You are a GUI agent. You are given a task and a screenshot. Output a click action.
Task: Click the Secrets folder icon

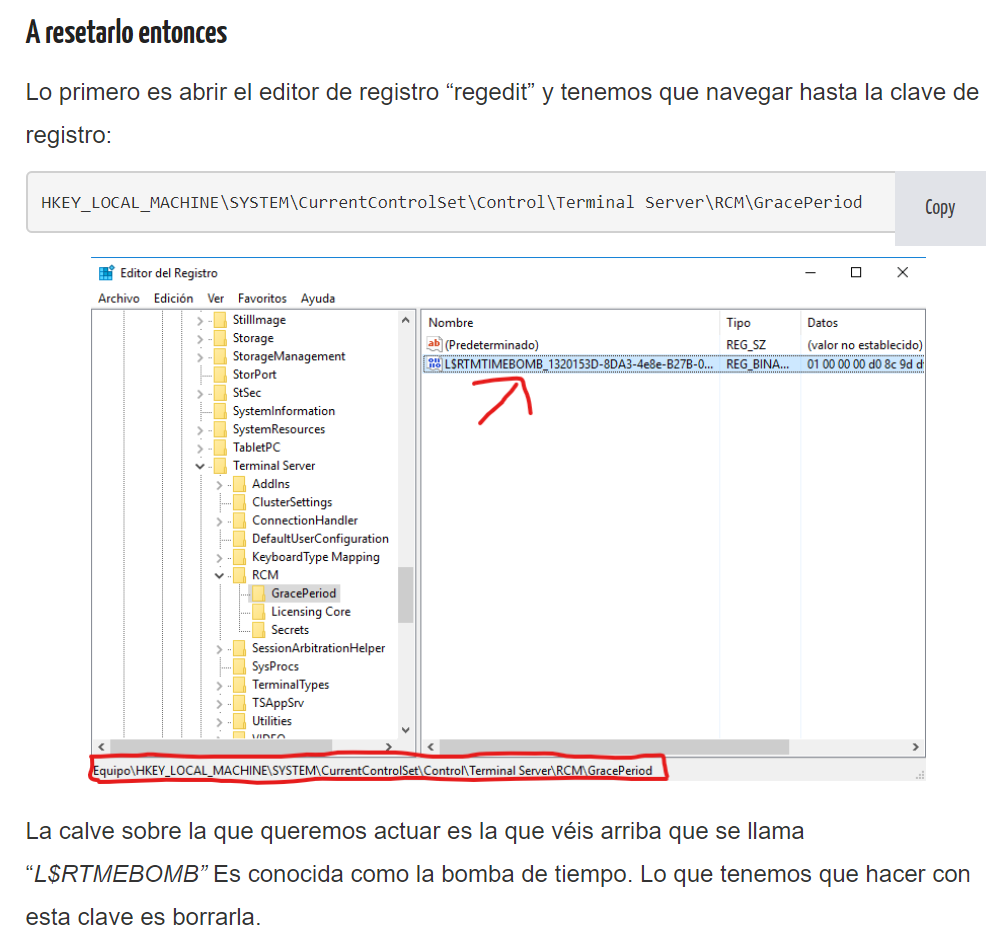click(x=258, y=630)
